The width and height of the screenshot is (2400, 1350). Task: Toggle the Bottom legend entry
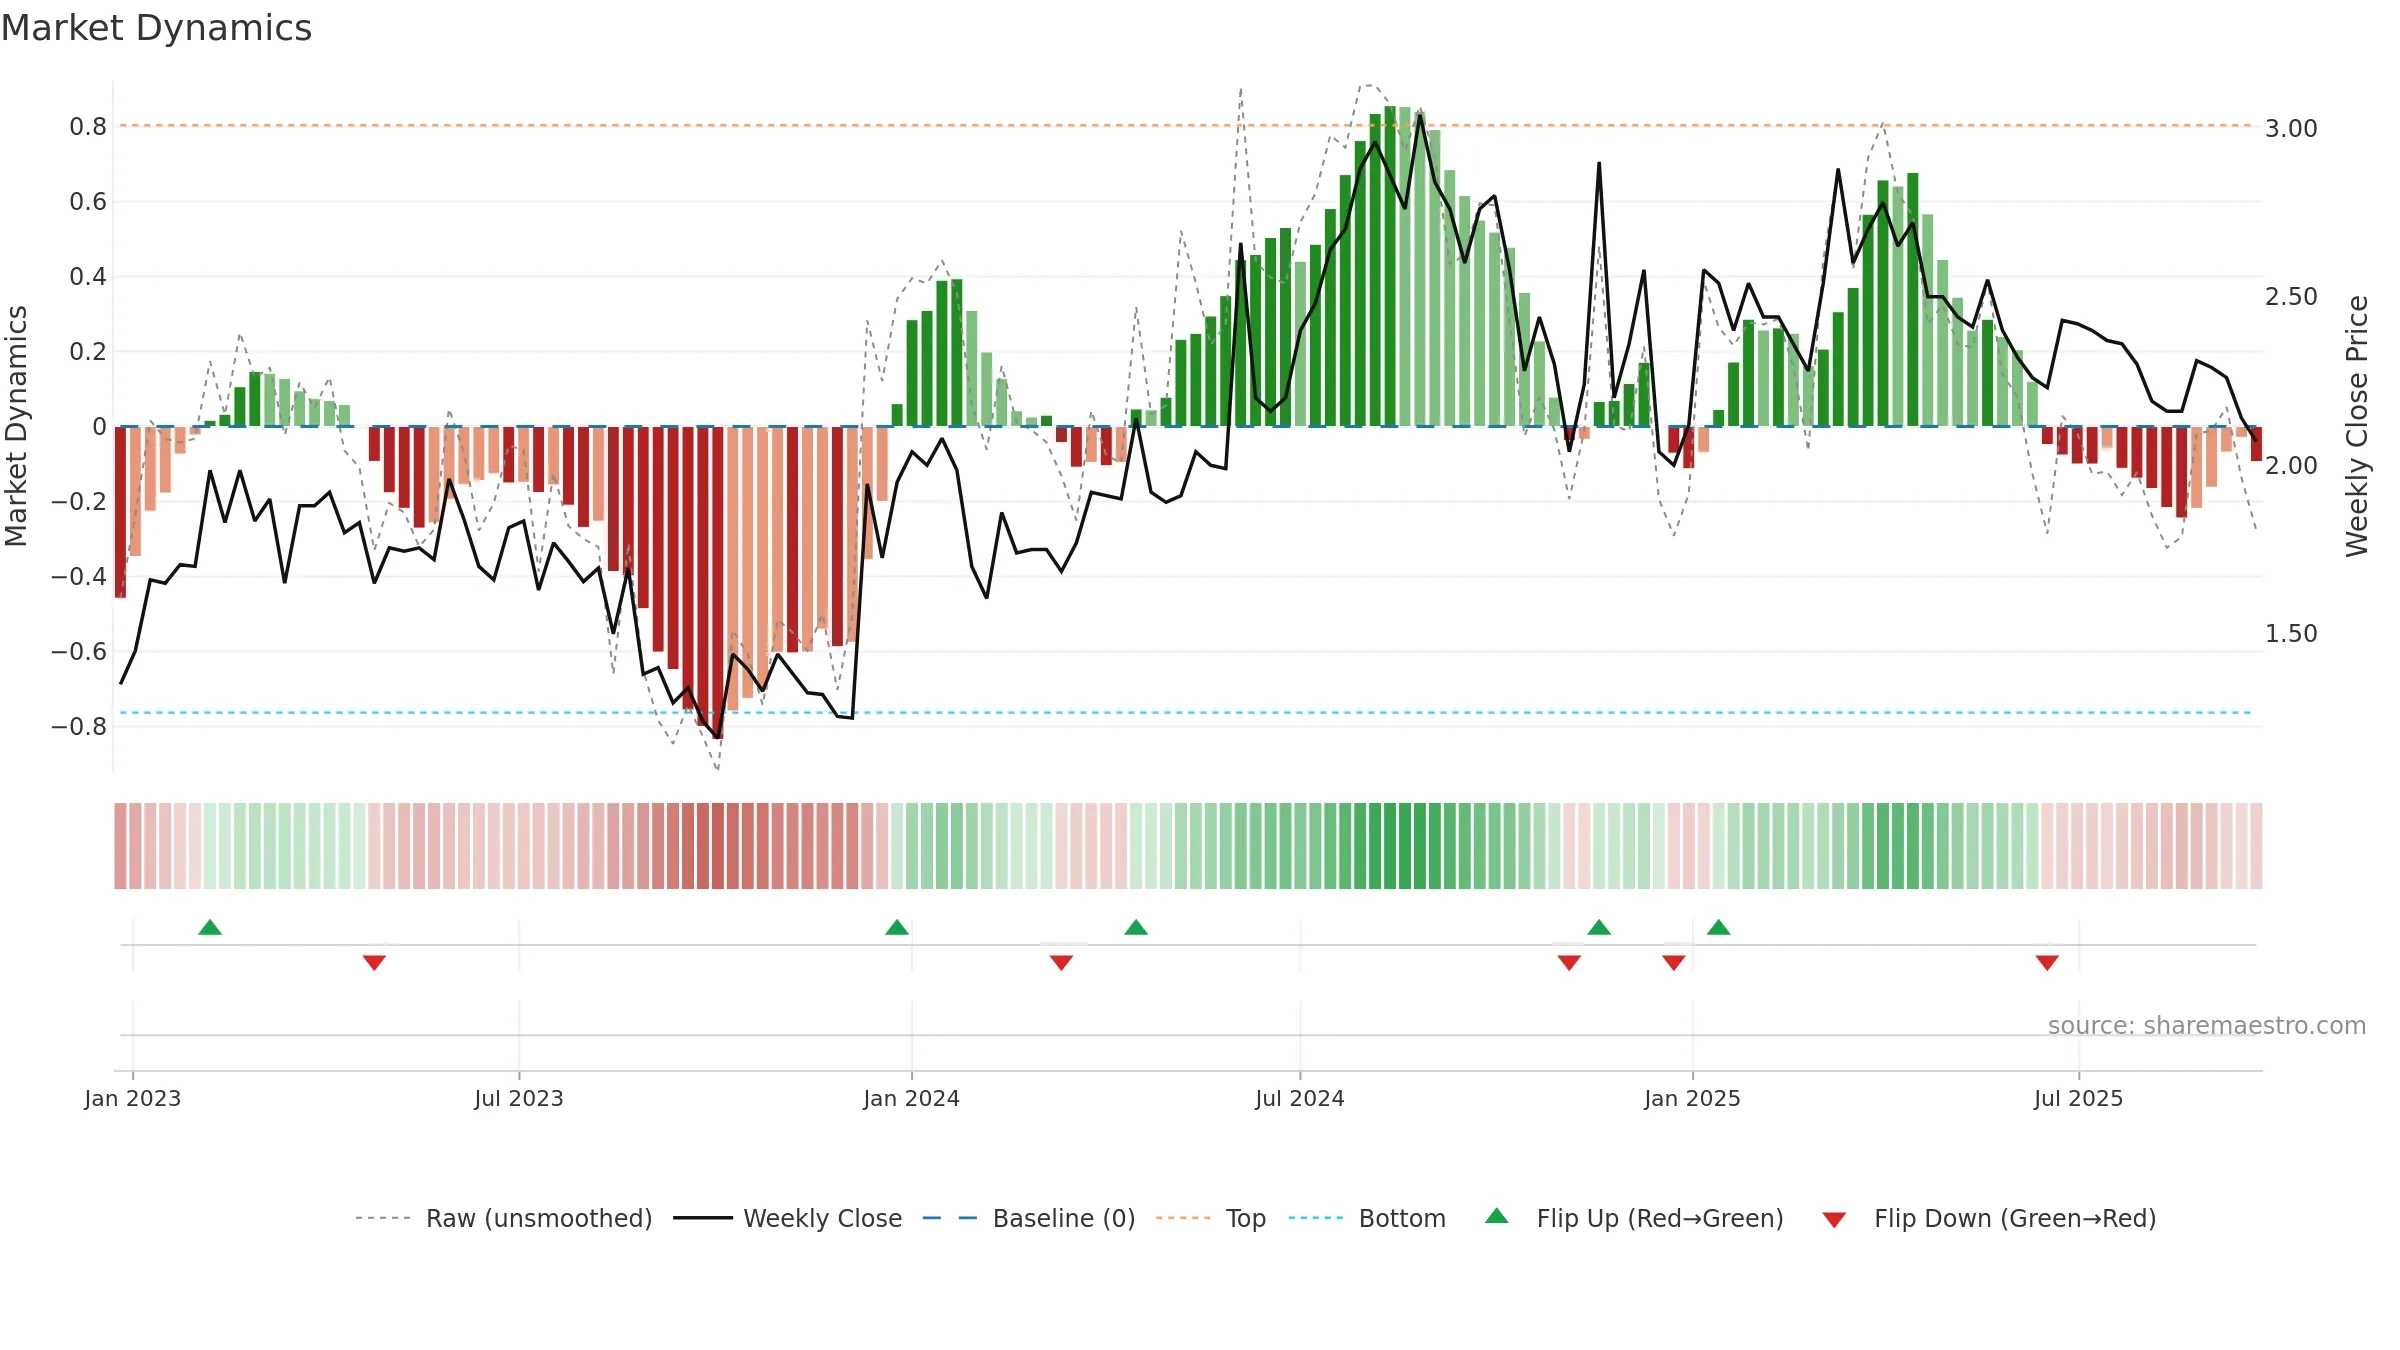pos(1367,1218)
